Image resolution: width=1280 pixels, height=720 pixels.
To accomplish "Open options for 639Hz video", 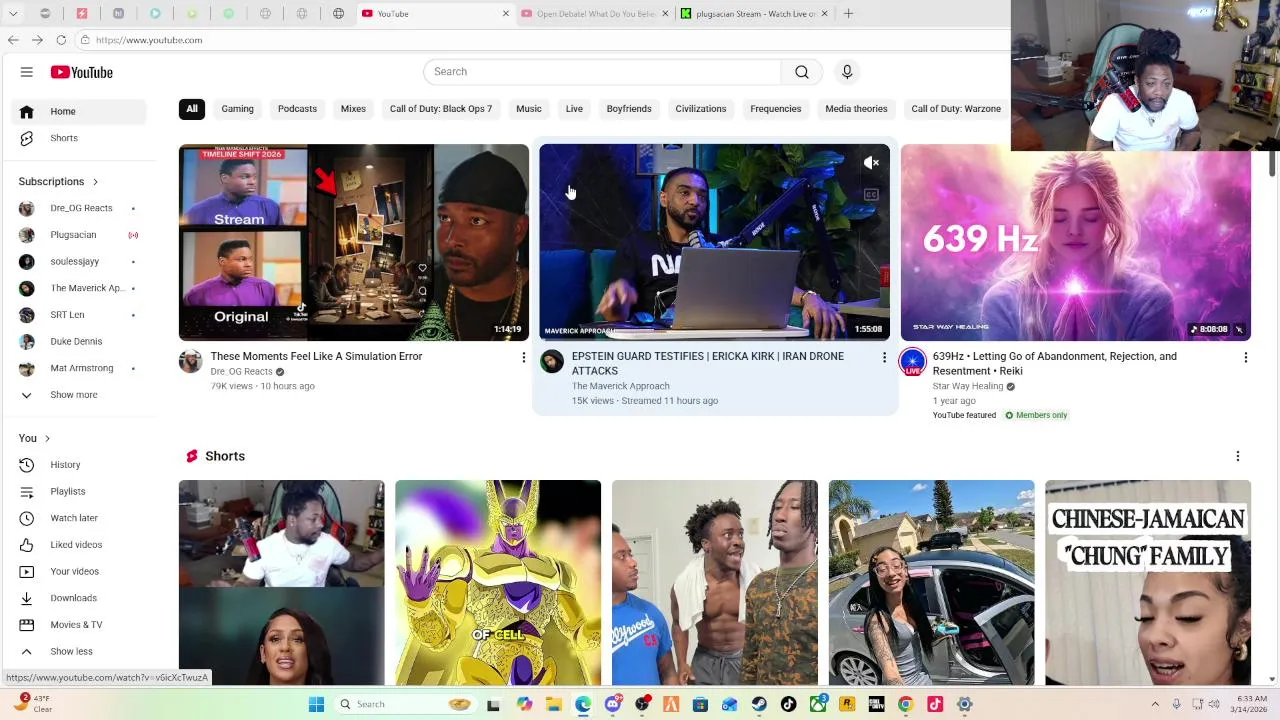I will [x=1245, y=357].
